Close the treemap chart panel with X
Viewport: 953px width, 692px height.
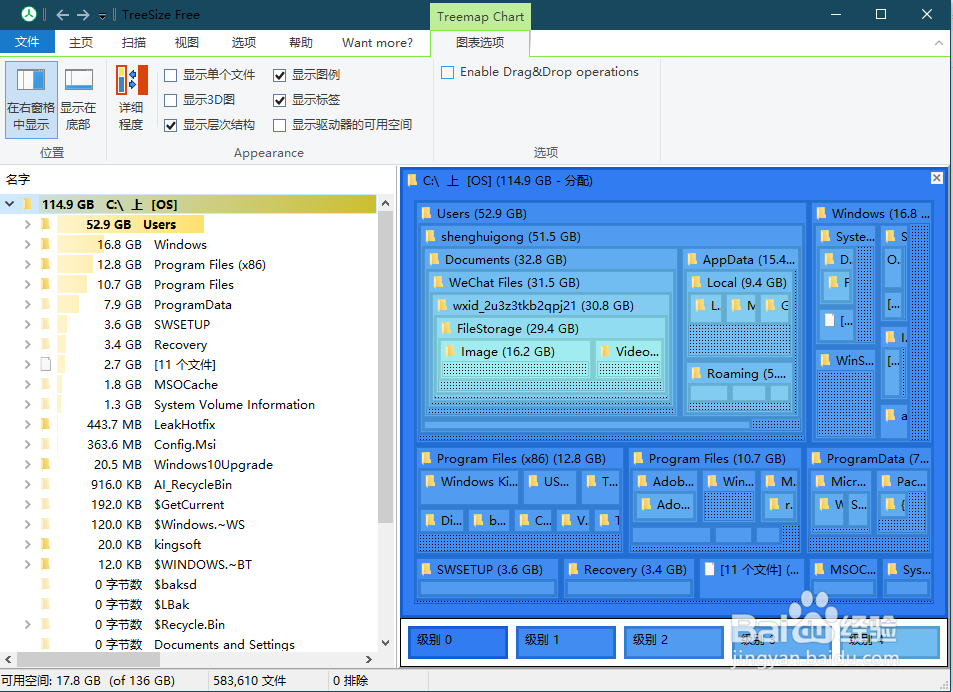click(937, 178)
